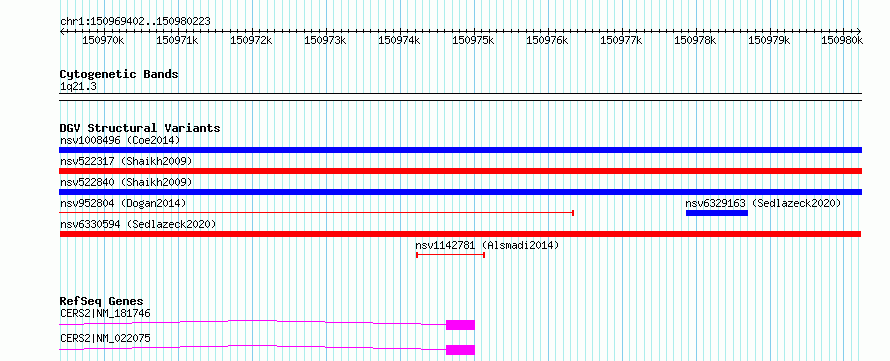This screenshot has width=890, height=361.
Task: Open variant label nsv522840 (Shaikh2009)
Action: [126, 182]
